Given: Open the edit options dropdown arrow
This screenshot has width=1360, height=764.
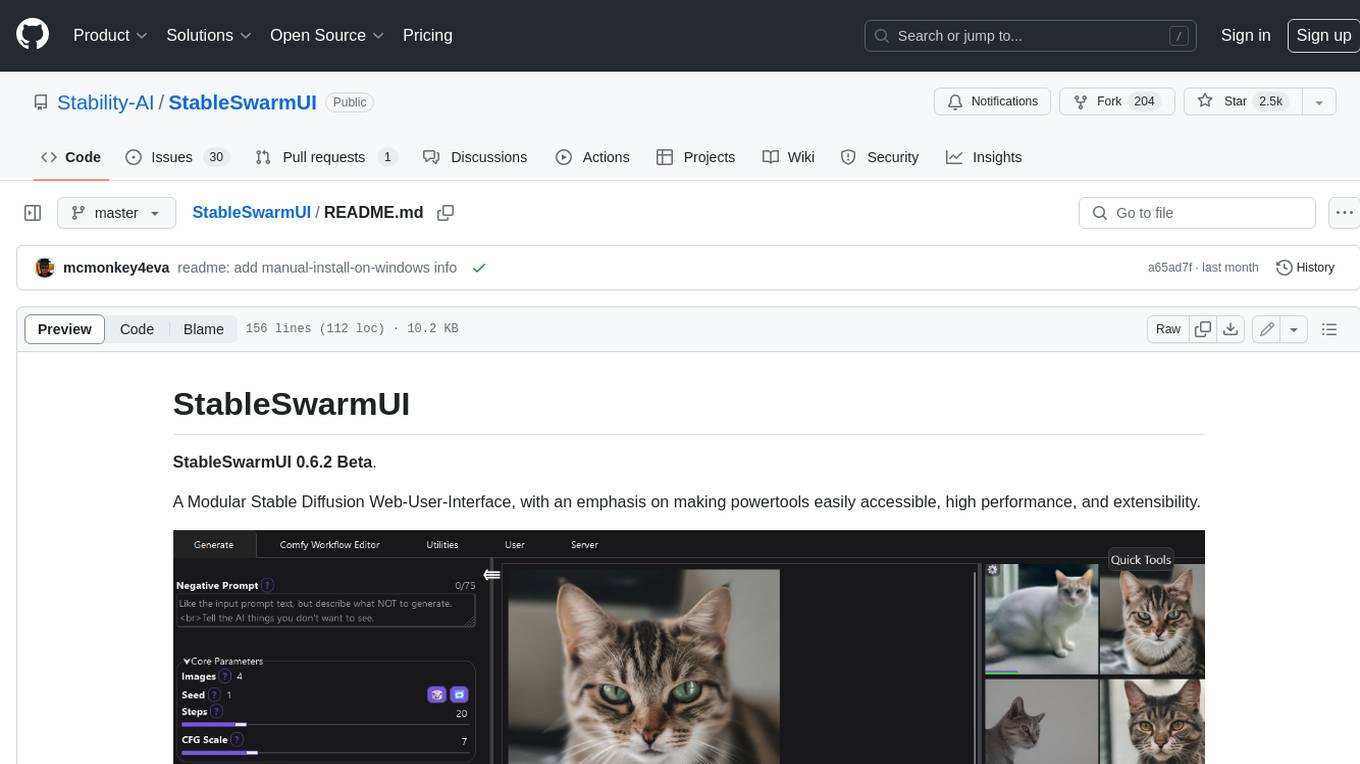Looking at the screenshot, I should pyautogui.click(x=1294, y=329).
